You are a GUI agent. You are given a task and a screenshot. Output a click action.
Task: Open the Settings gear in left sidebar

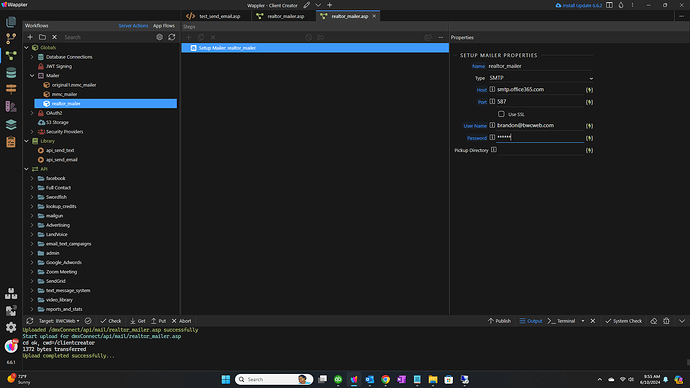pyautogui.click(x=11, y=327)
